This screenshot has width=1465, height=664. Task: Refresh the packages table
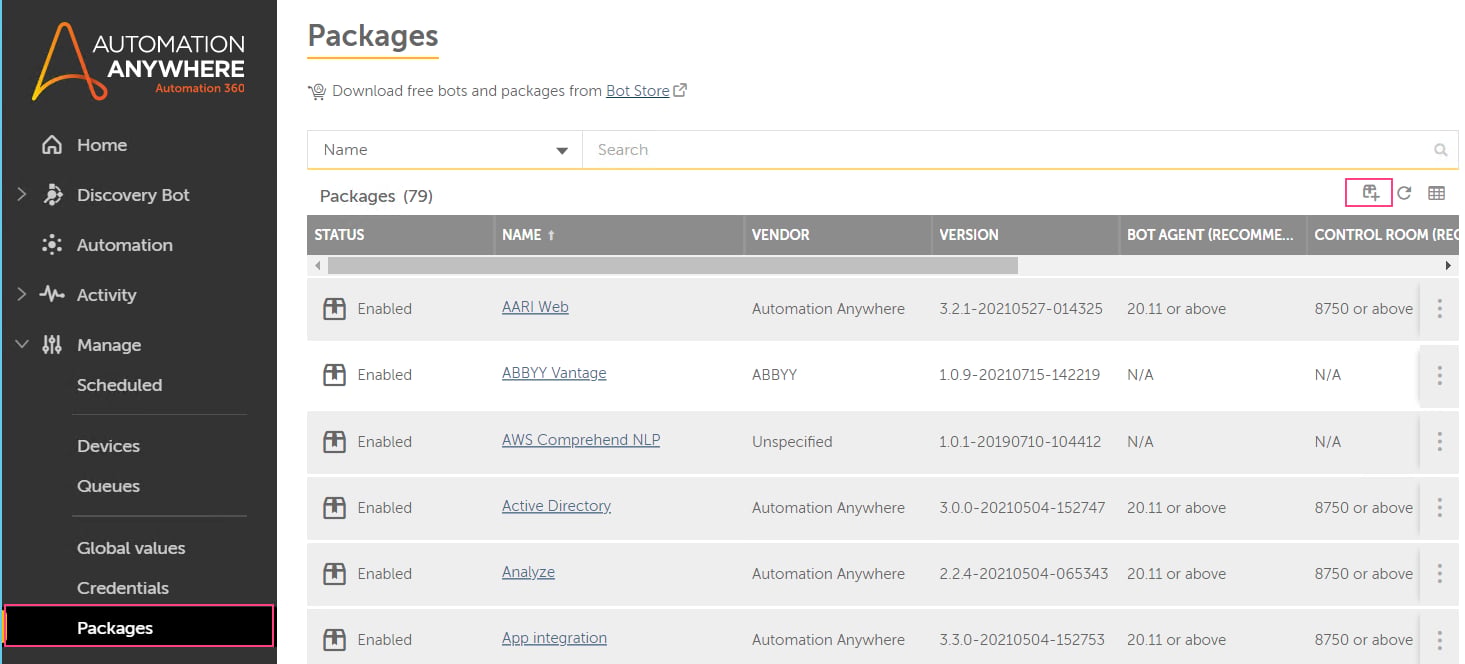(1404, 193)
